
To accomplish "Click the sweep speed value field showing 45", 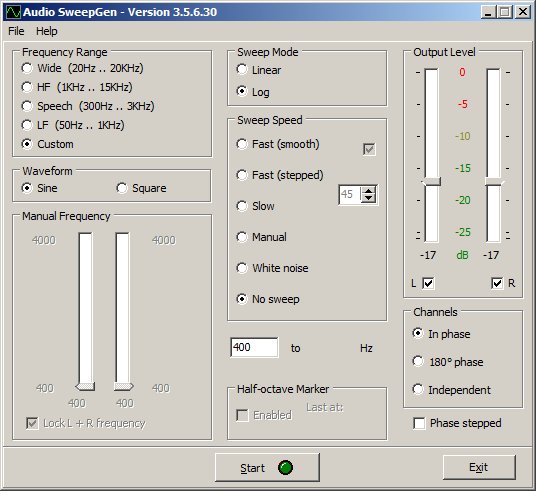I will [350, 195].
